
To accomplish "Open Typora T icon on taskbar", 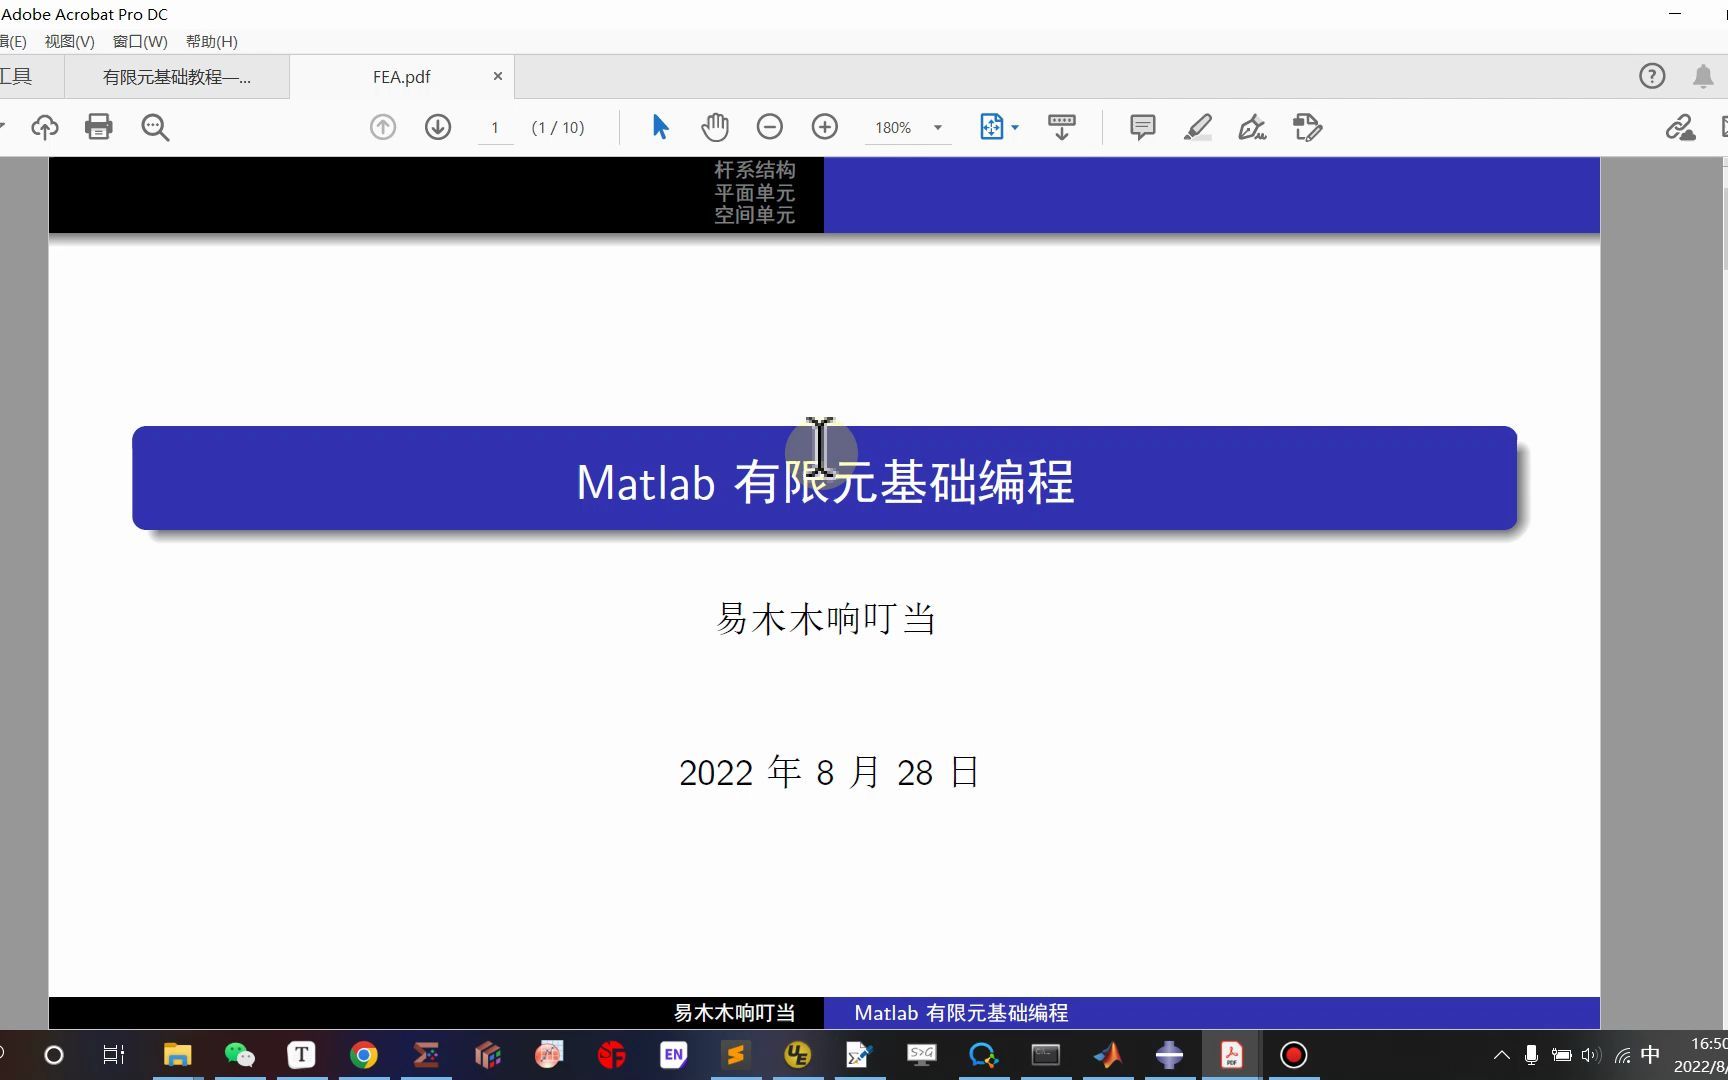I will point(301,1055).
